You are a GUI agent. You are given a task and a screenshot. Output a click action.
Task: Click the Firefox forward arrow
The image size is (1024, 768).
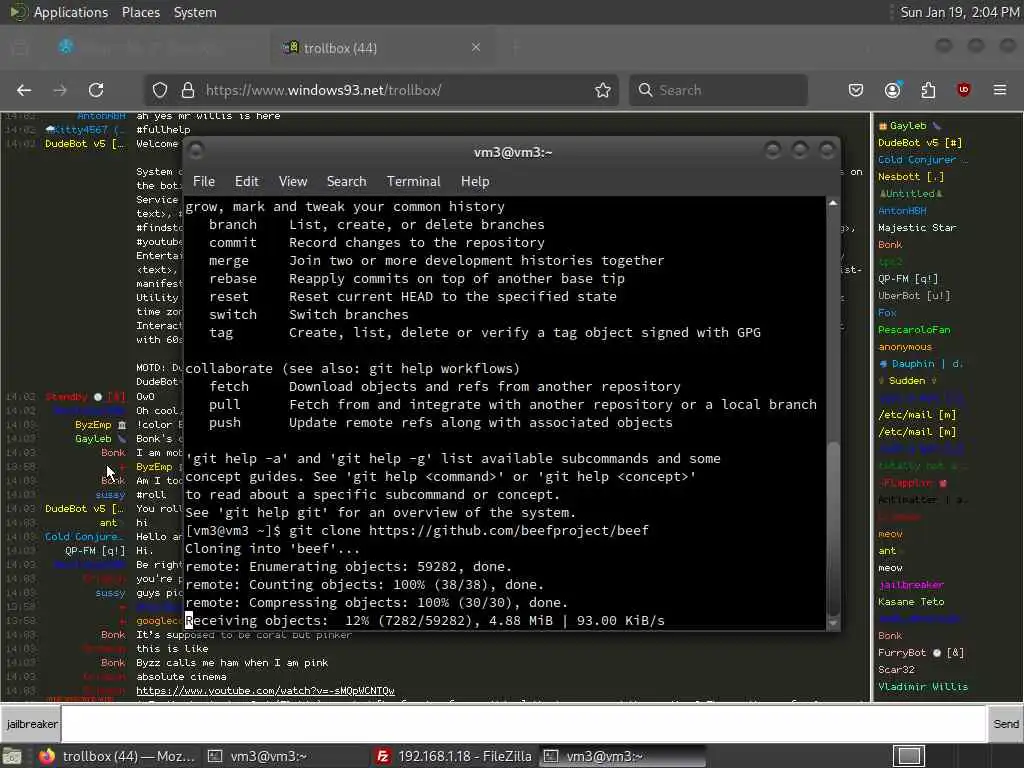(x=60, y=90)
